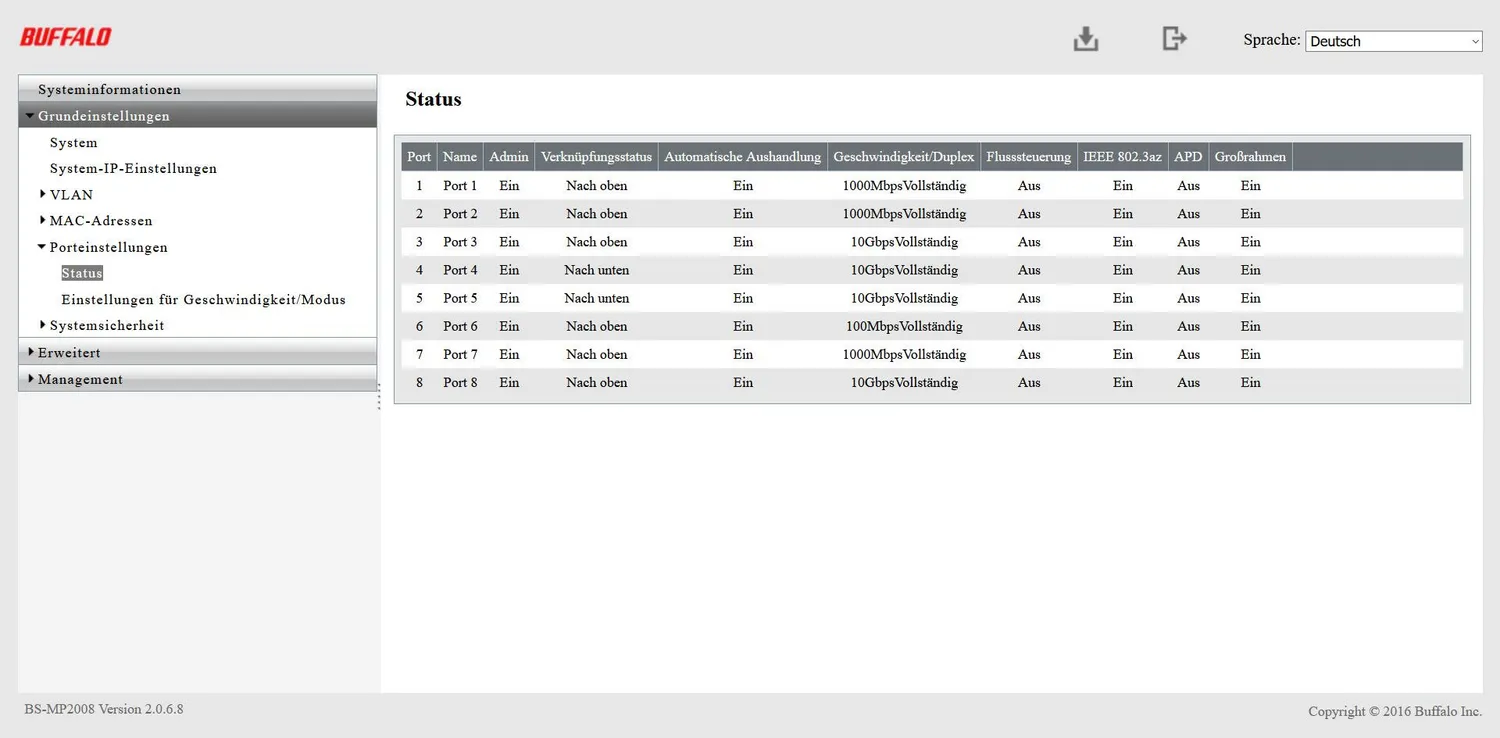The height and width of the screenshot is (738, 1500).
Task: Open the Systeminformationen menu item
Action: tap(197, 89)
